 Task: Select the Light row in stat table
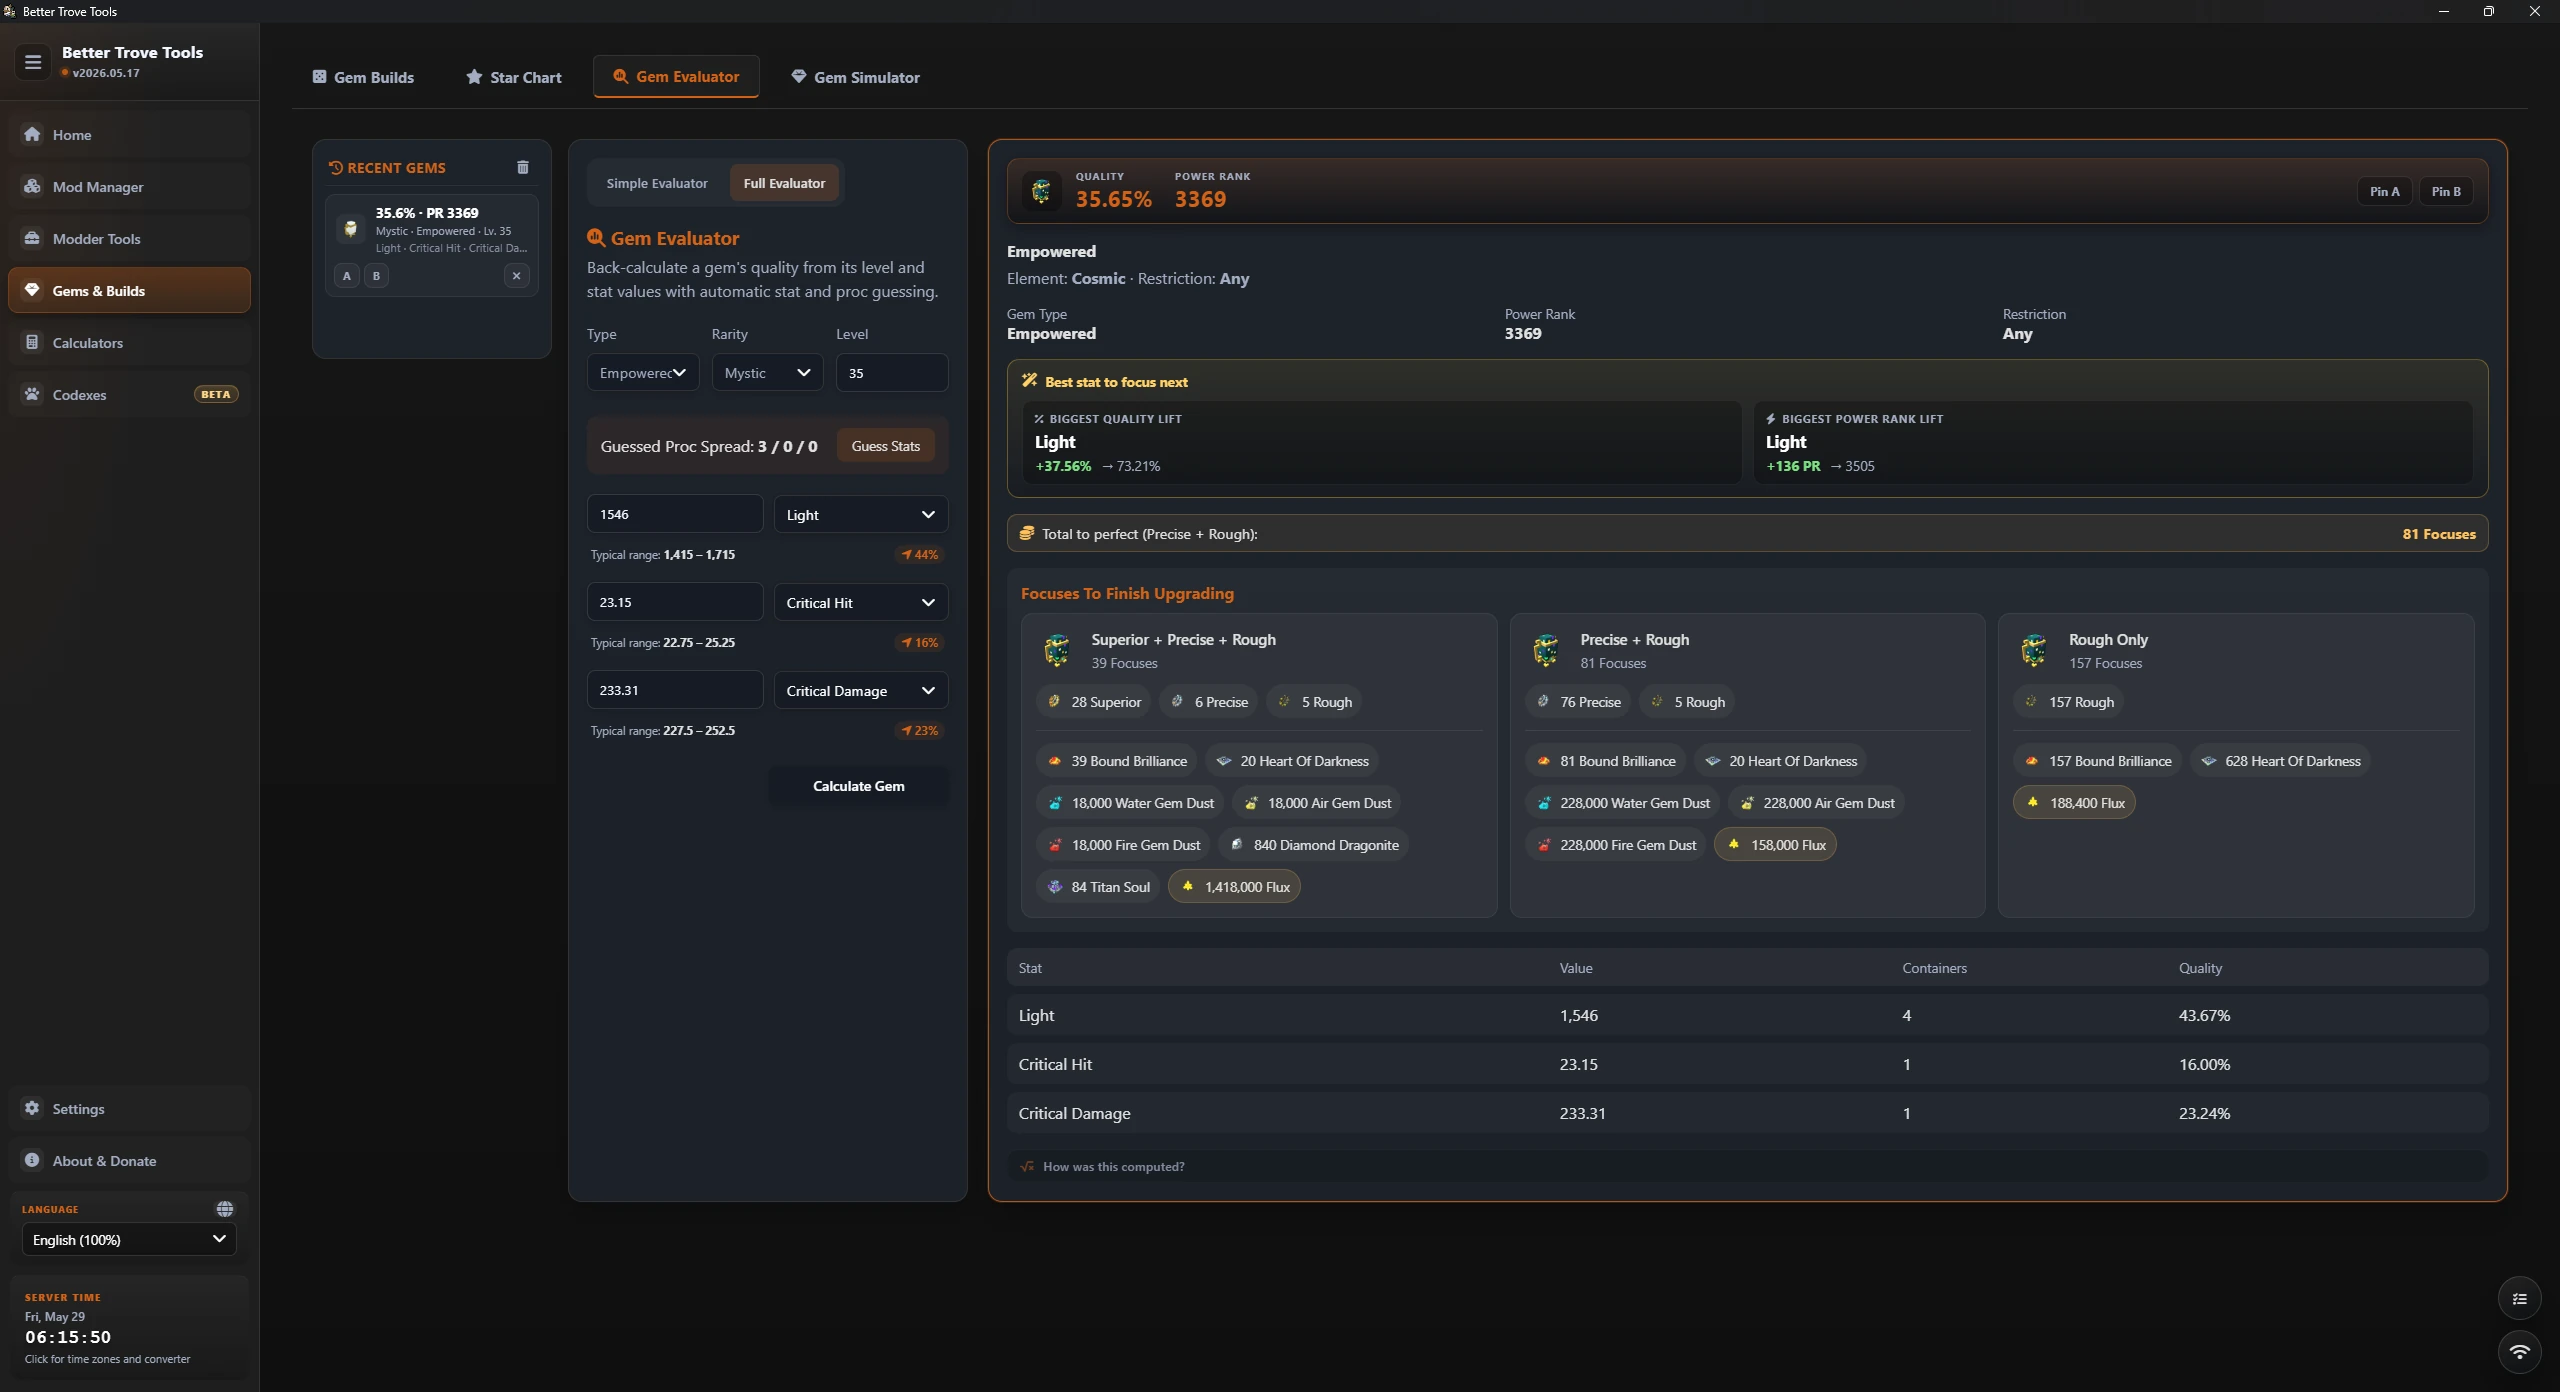[x=1747, y=1015]
